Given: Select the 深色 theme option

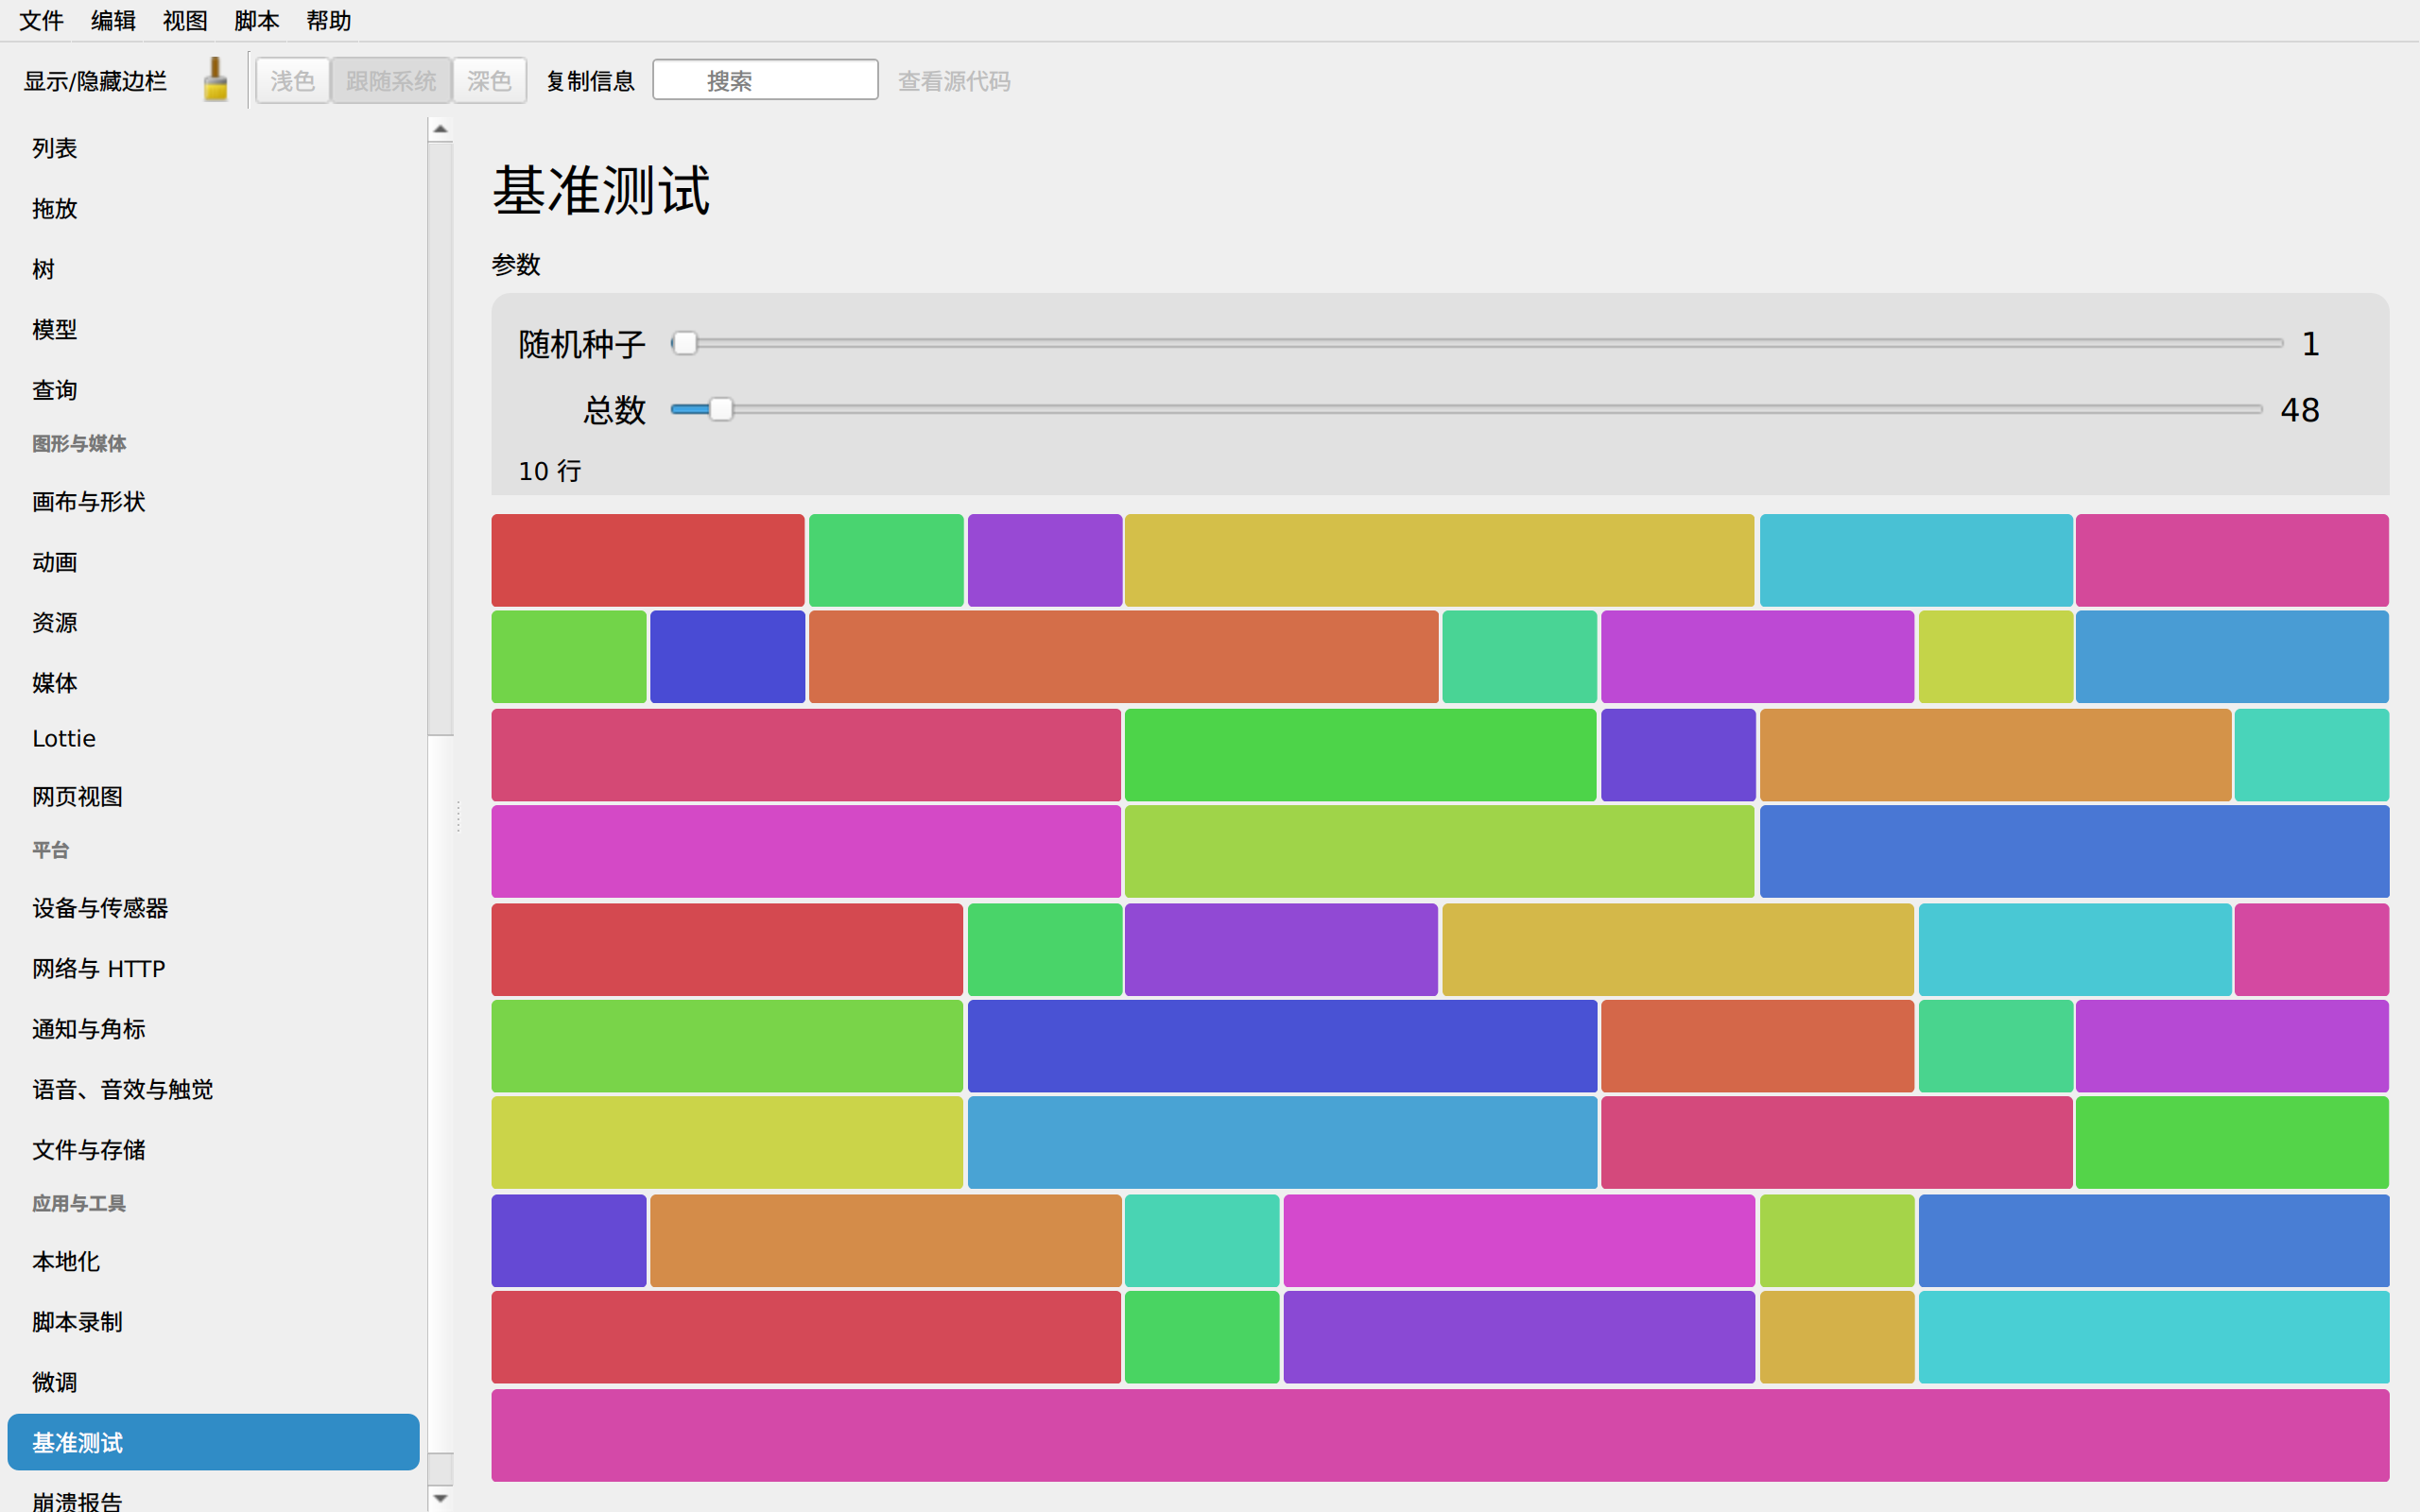Looking at the screenshot, I should click(x=489, y=81).
